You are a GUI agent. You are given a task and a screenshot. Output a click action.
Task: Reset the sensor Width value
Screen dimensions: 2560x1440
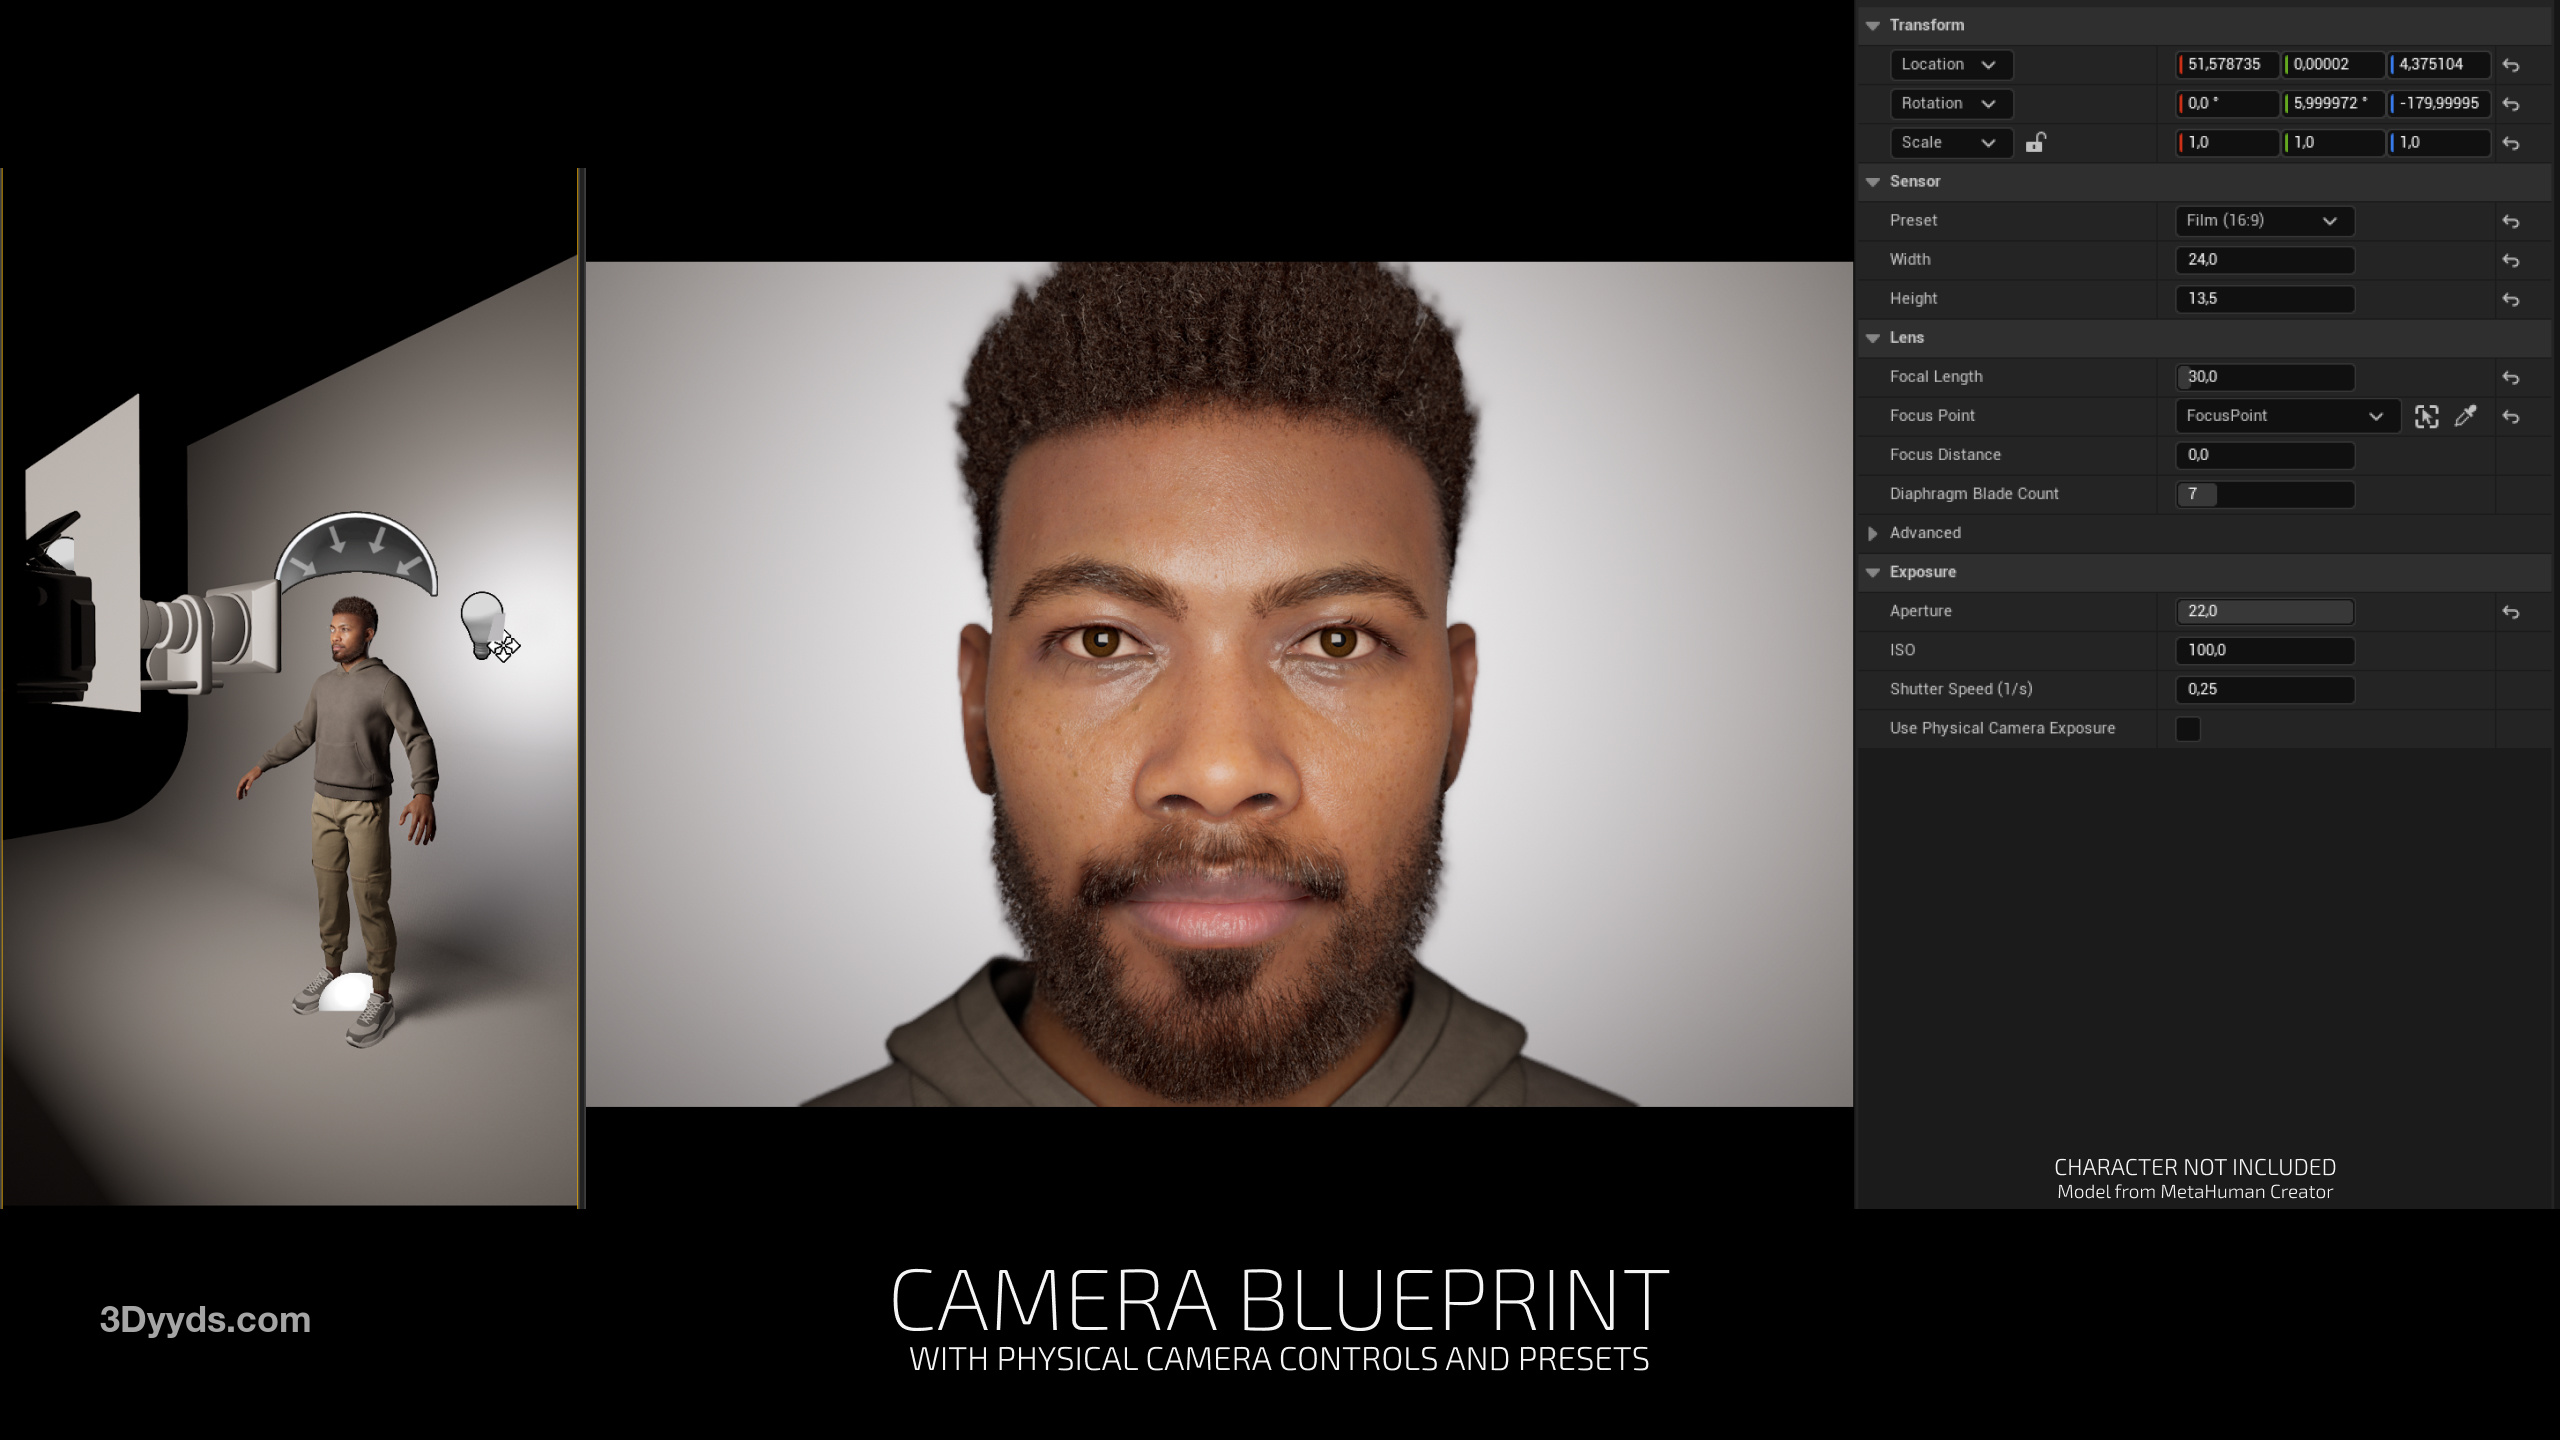(2510, 260)
